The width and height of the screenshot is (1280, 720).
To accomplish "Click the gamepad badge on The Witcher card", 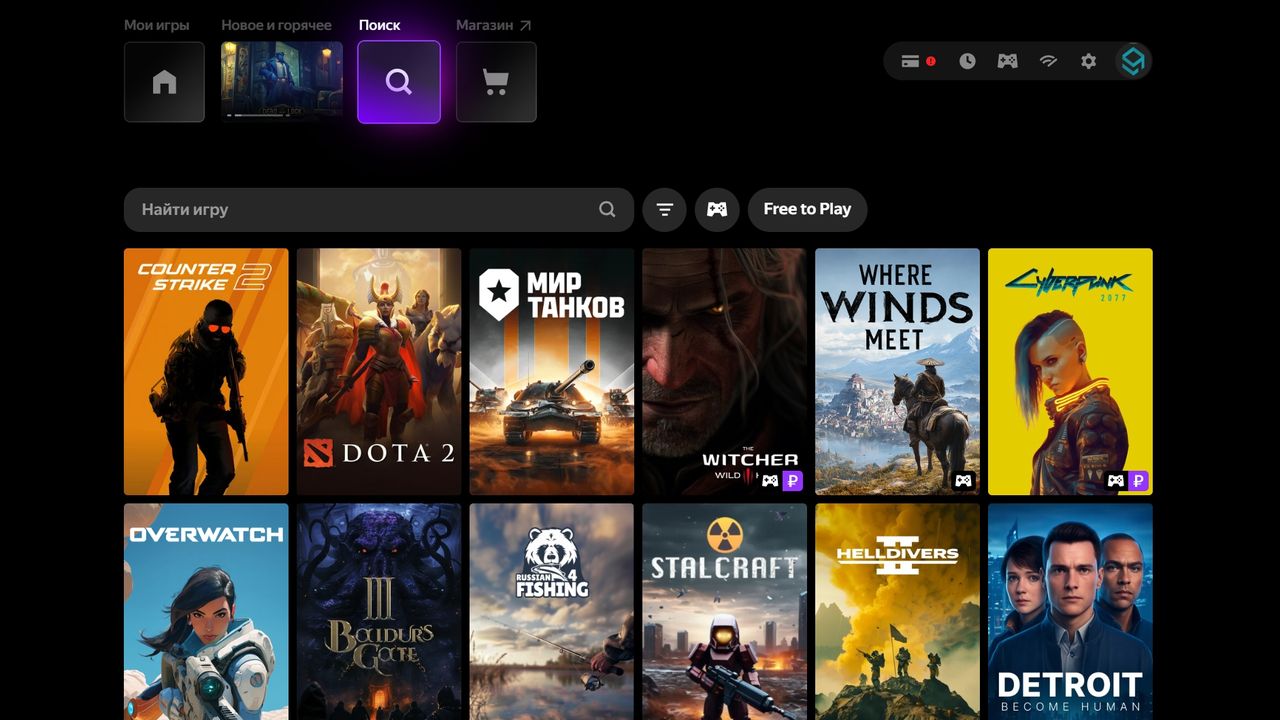I will 770,481.
